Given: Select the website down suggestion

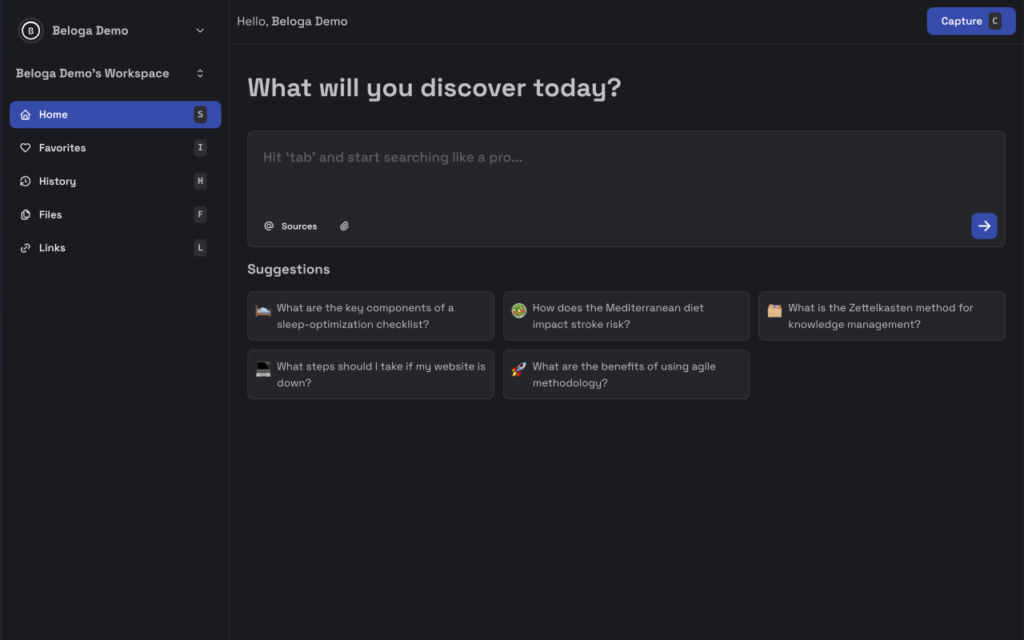Looking at the screenshot, I should pyautogui.click(x=370, y=374).
